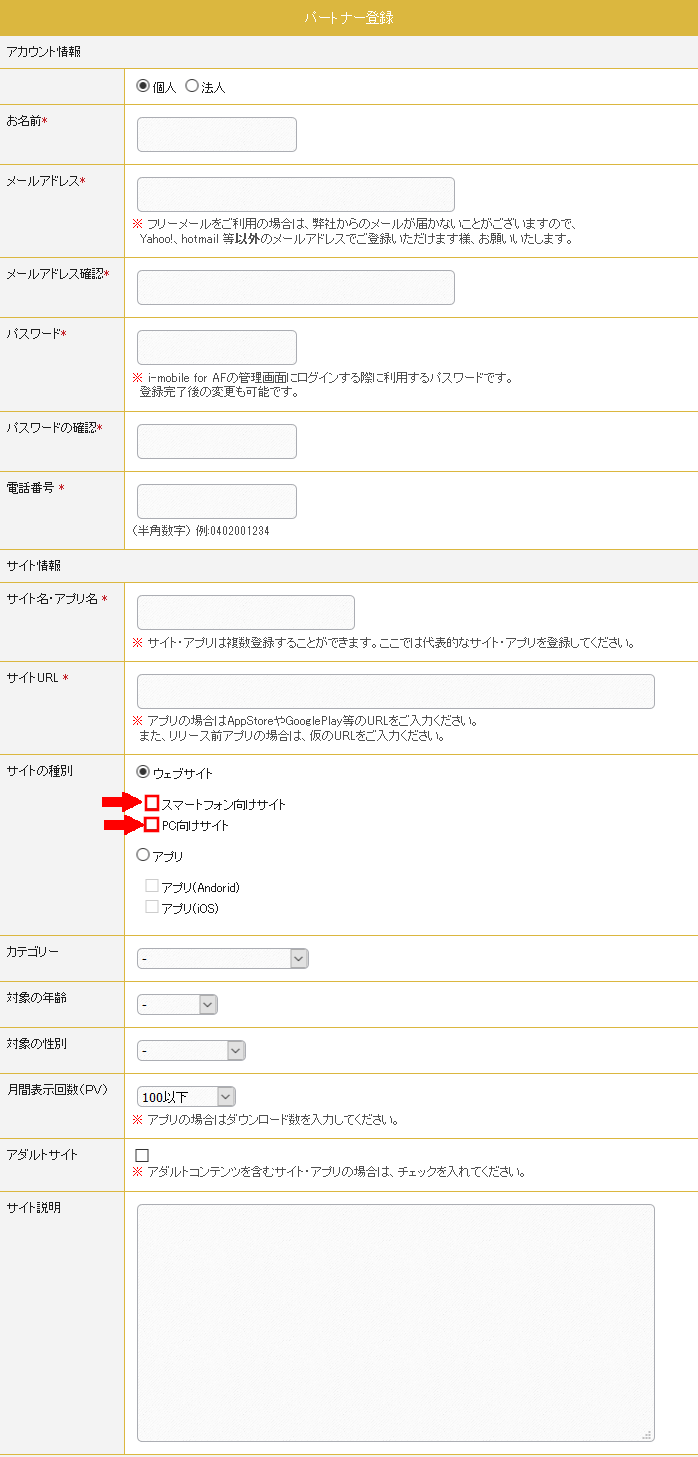
Task: Open the 月間表示回数(PV) dropdown
Action: tap(186, 1097)
